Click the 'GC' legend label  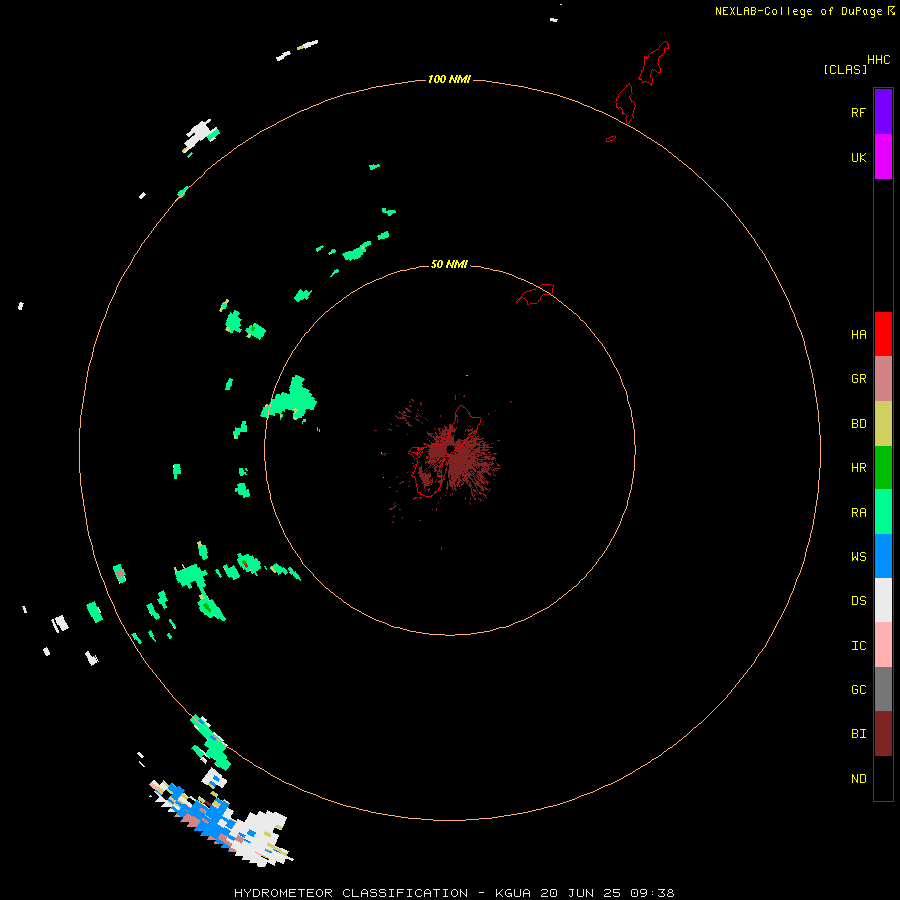pyautogui.click(x=858, y=690)
